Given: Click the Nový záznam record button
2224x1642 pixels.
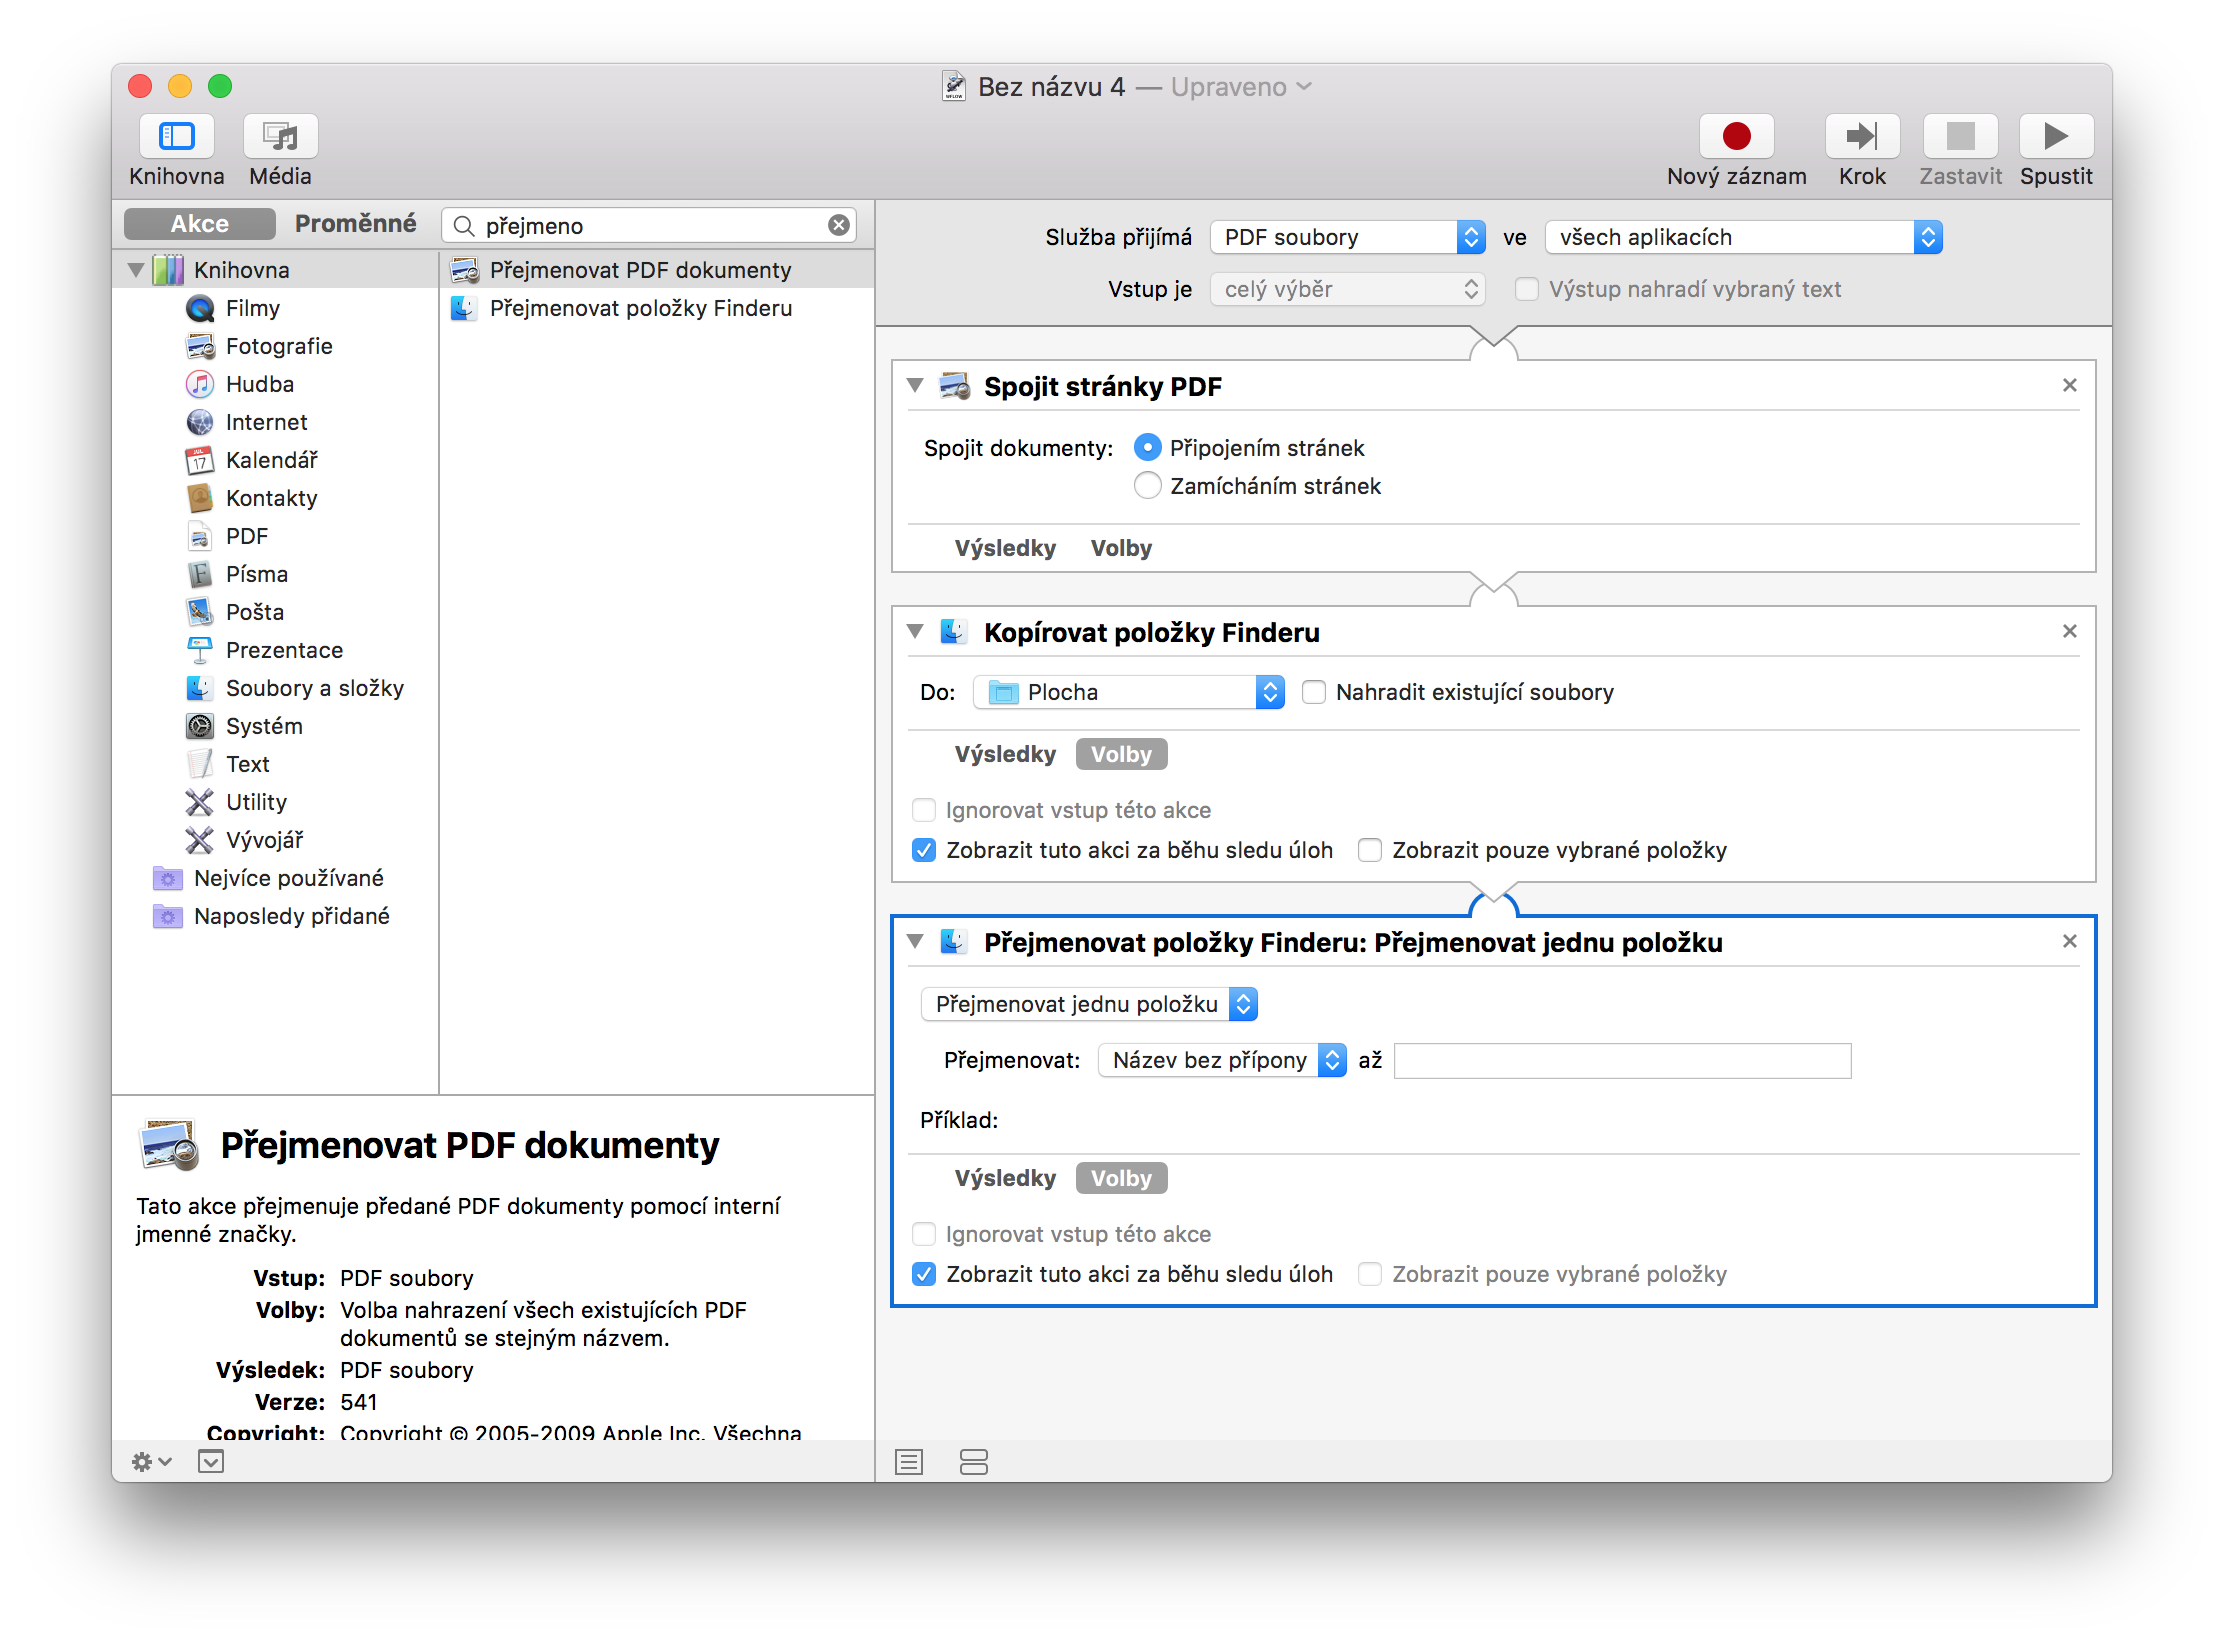Looking at the screenshot, I should click(1736, 136).
